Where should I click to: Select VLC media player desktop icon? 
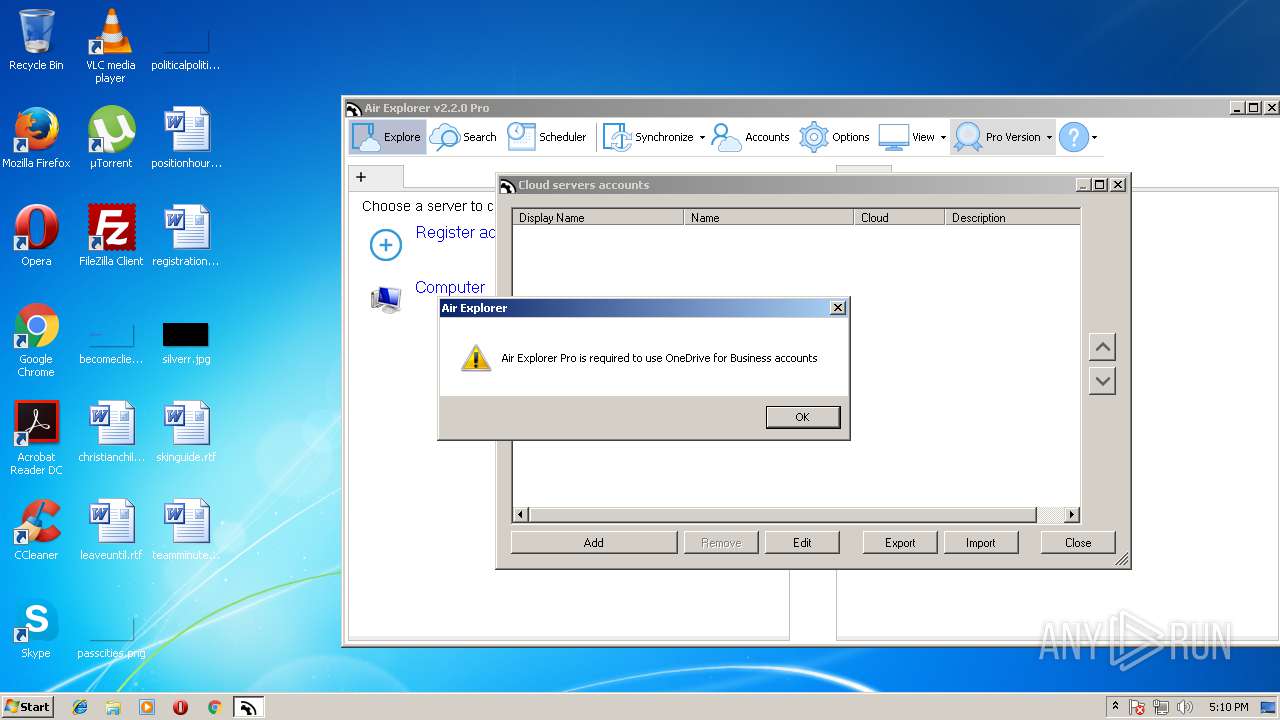coord(111,45)
